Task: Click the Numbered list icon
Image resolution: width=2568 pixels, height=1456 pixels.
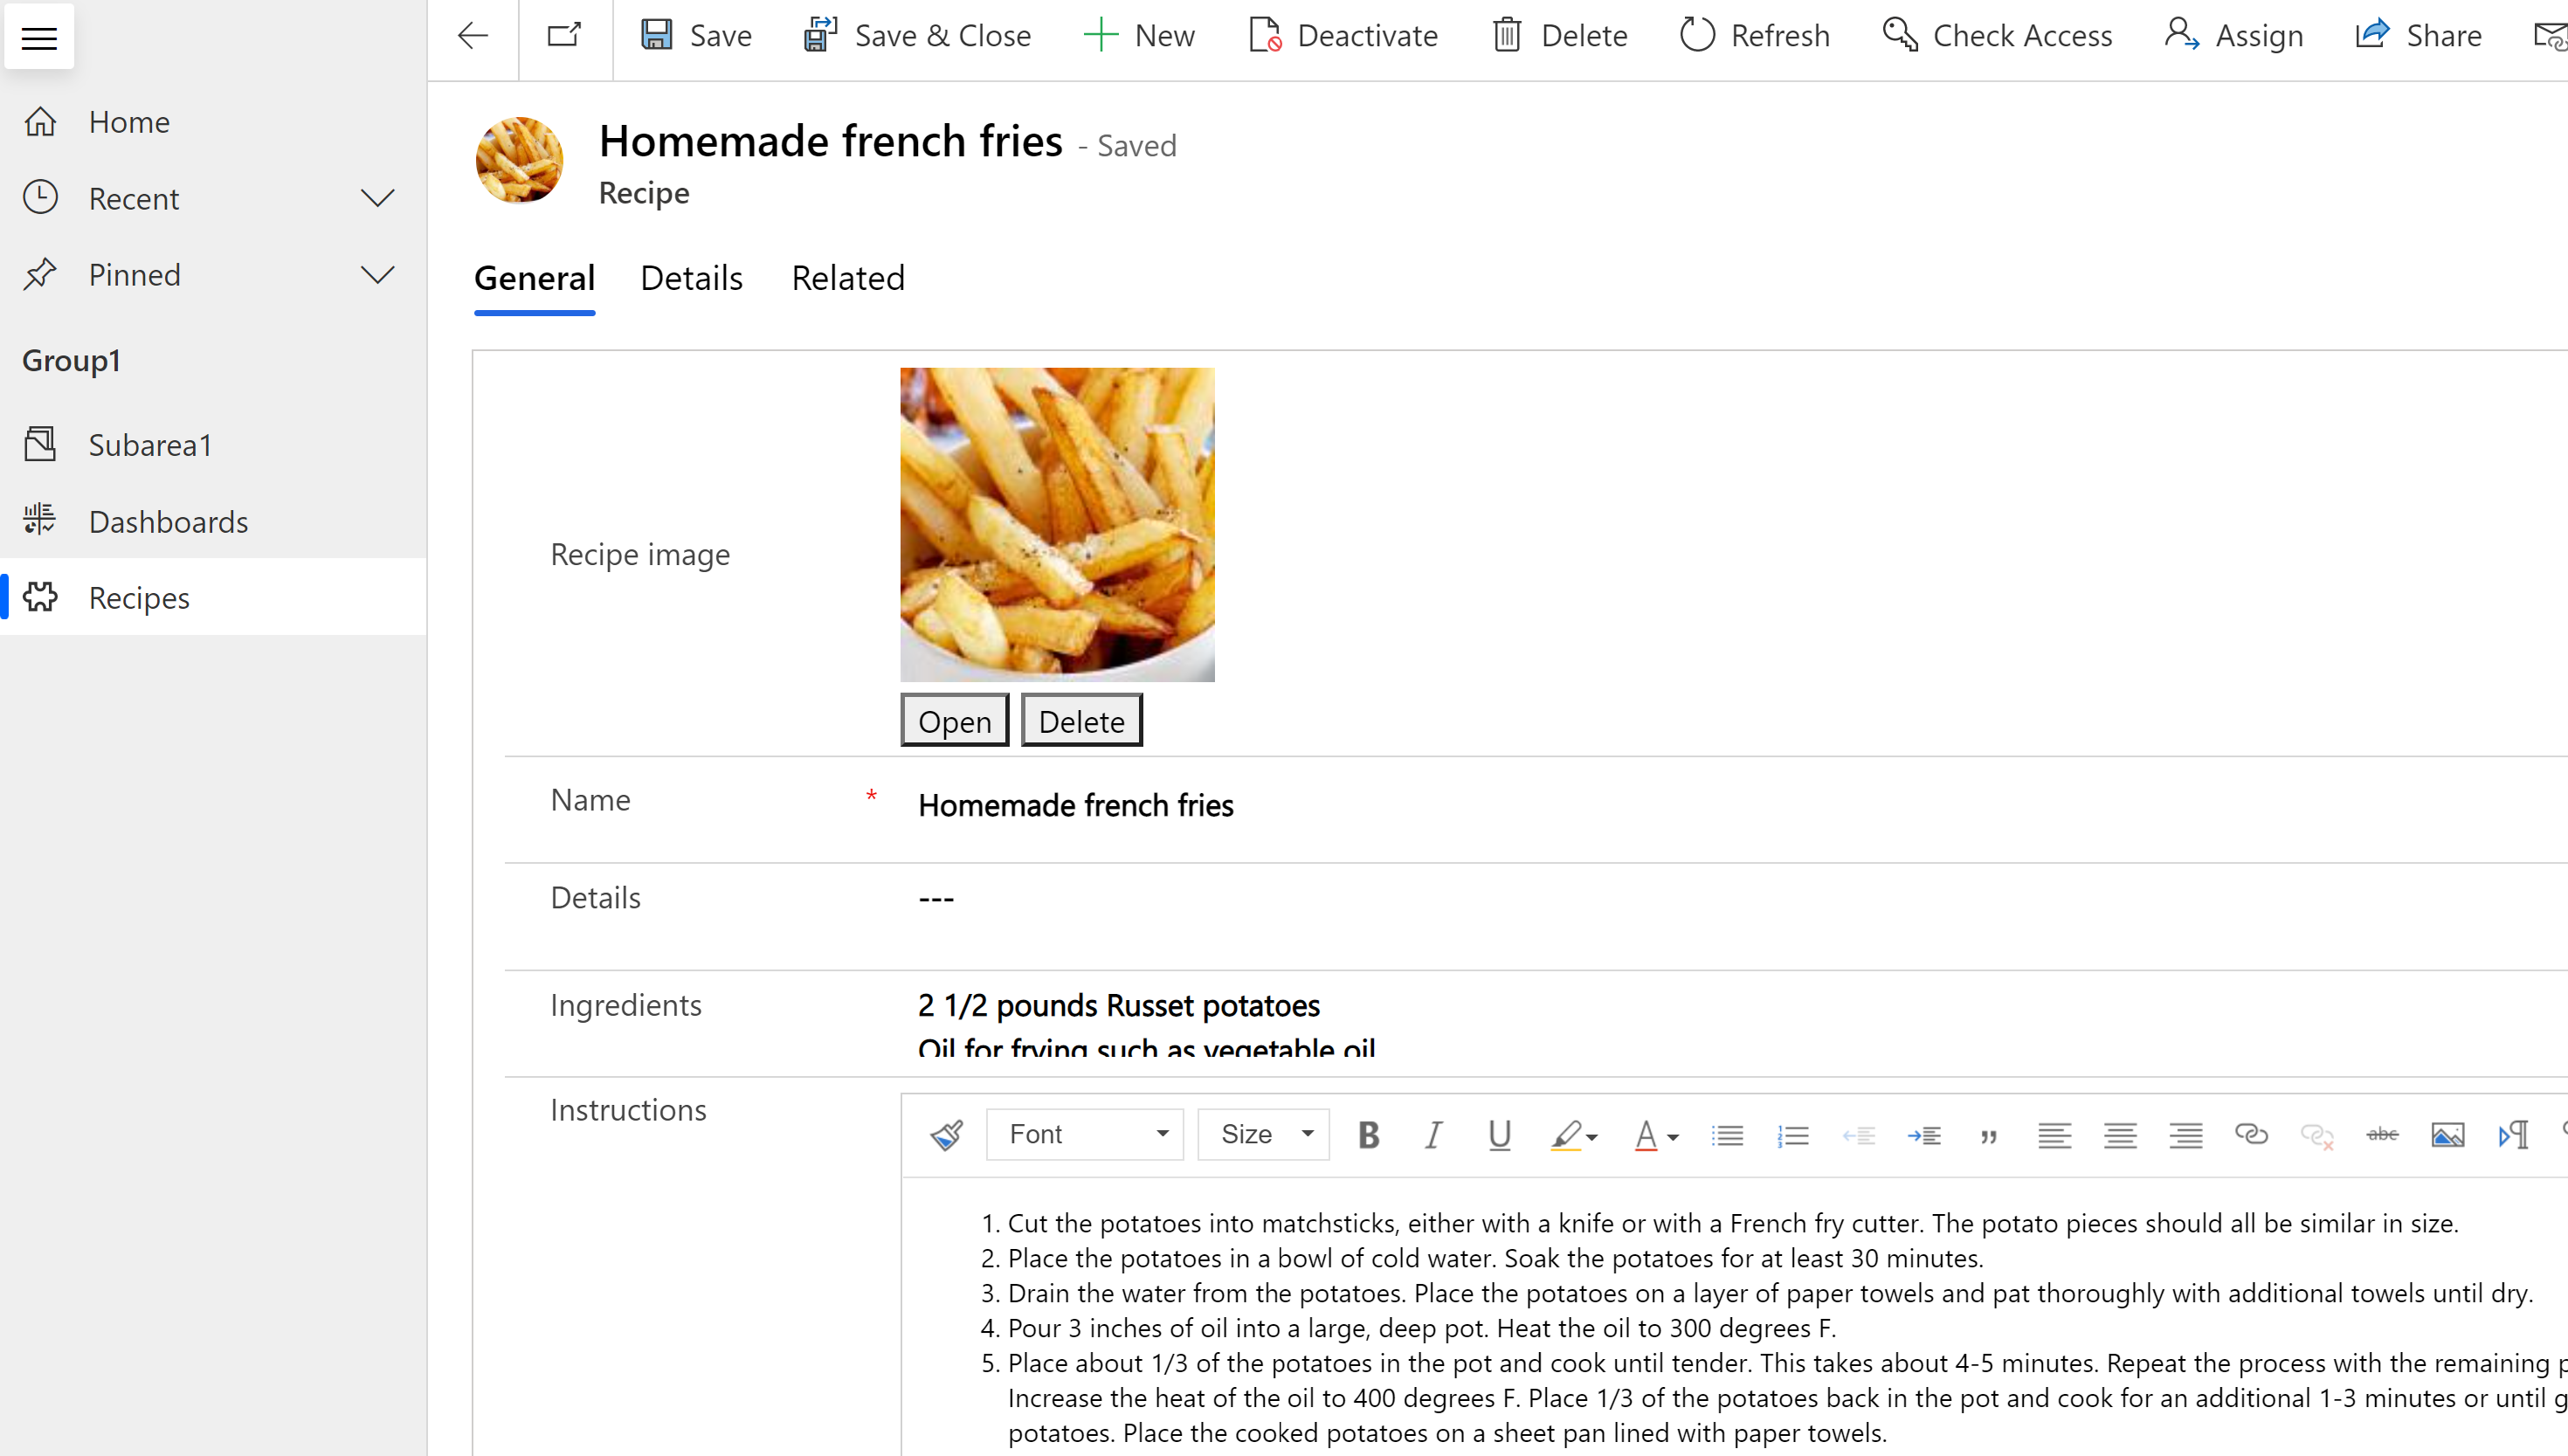Action: point(1792,1134)
